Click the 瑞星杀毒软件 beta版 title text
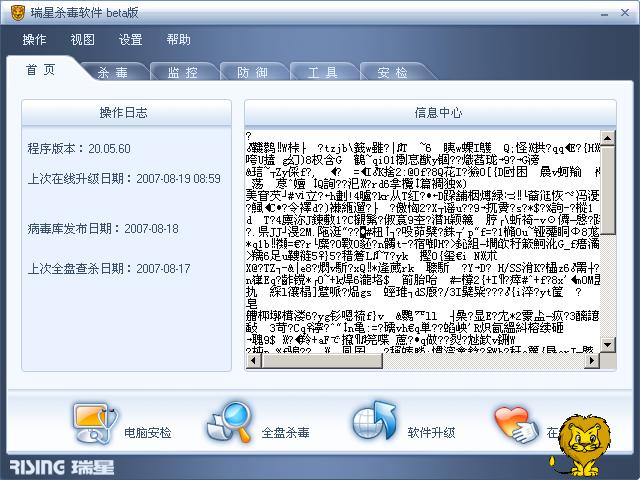 pyautogui.click(x=84, y=13)
